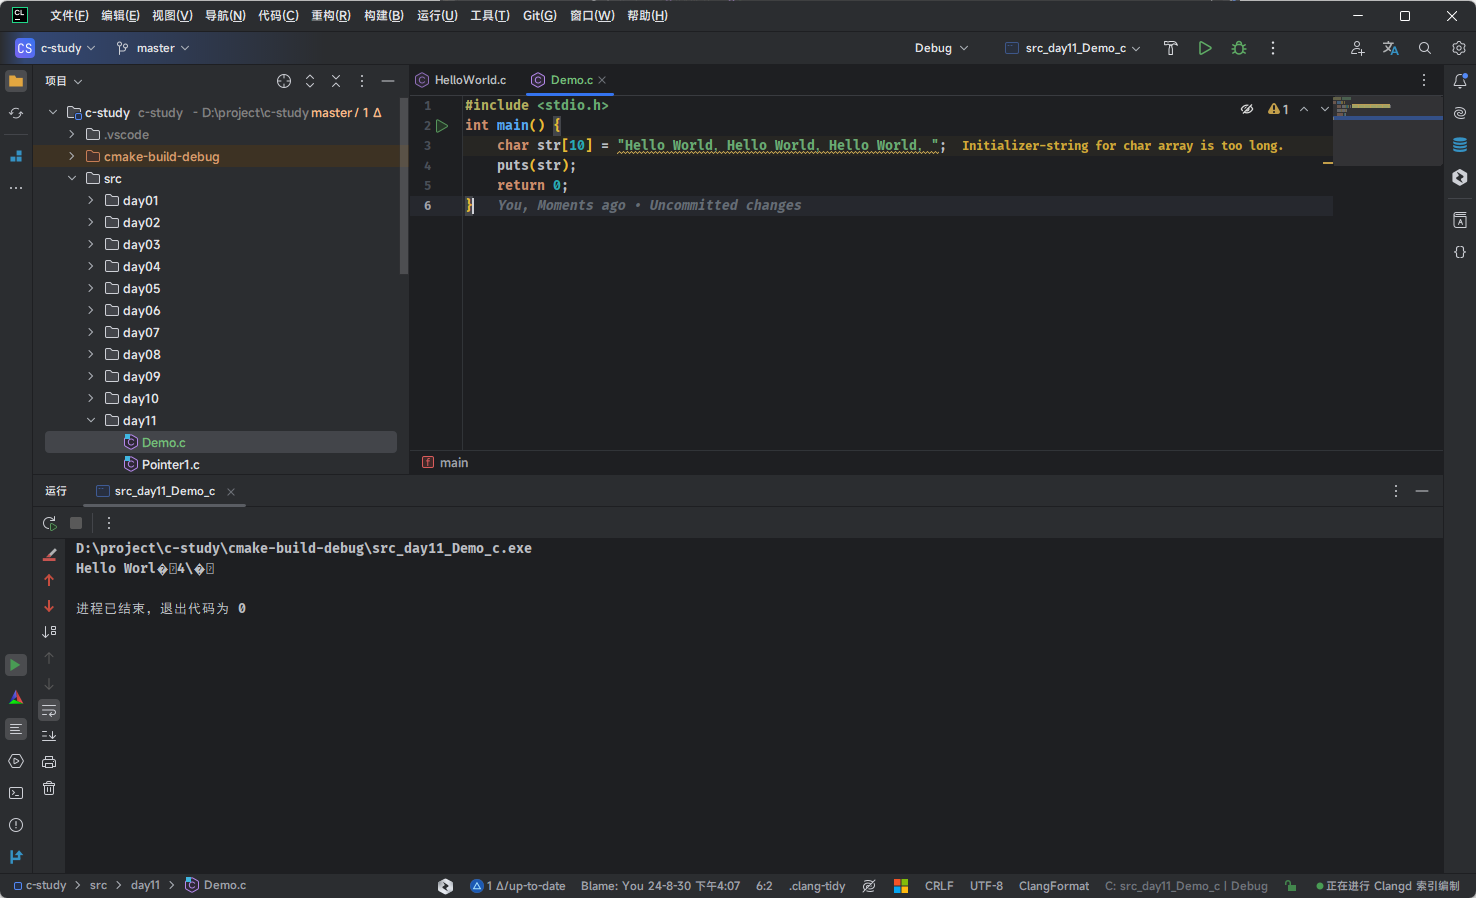This screenshot has width=1476, height=898.
Task: Rerun the program in Run panel
Action: click(x=49, y=523)
